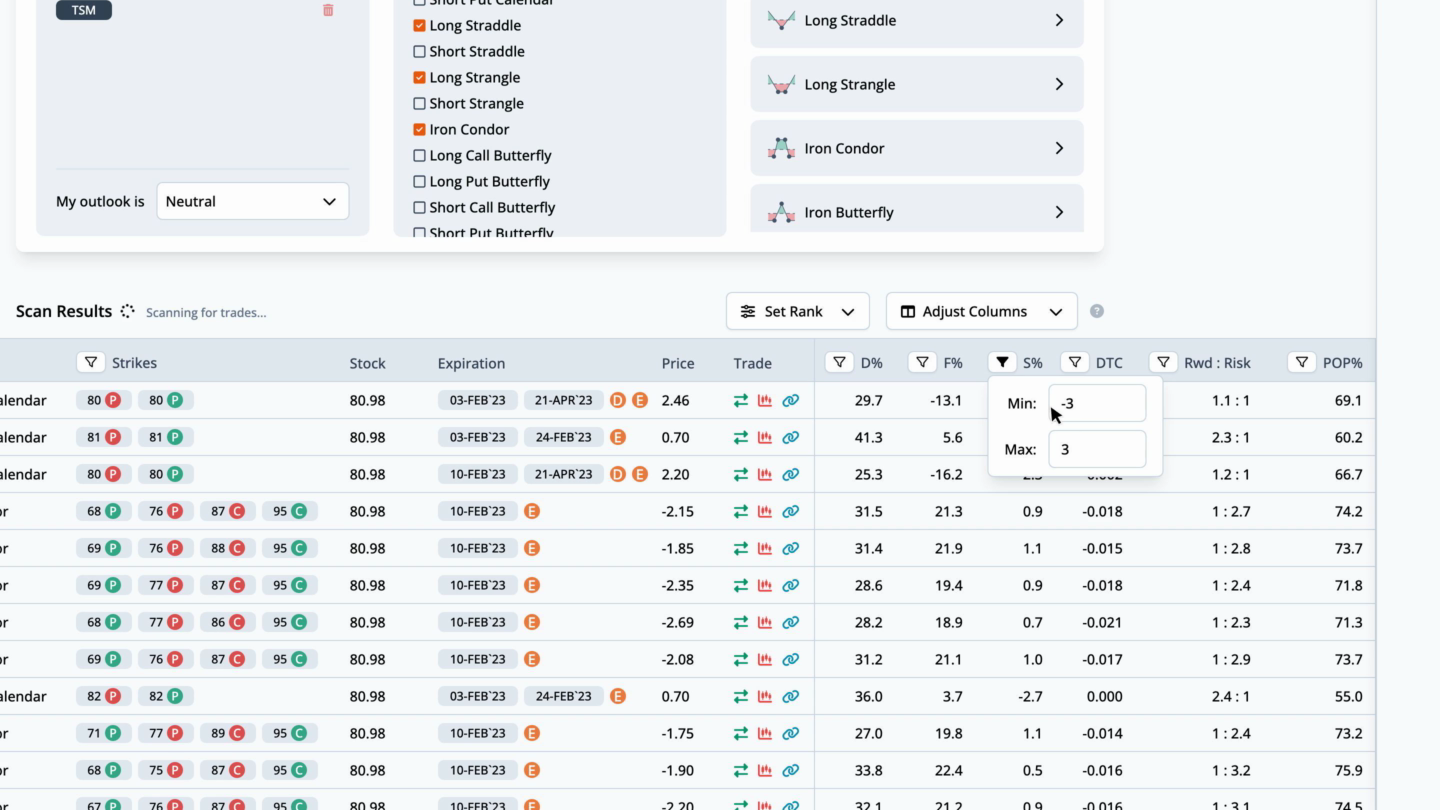This screenshot has width=1440, height=810.
Task: Uncheck the Iron Condor checkbox
Action: click(419, 130)
